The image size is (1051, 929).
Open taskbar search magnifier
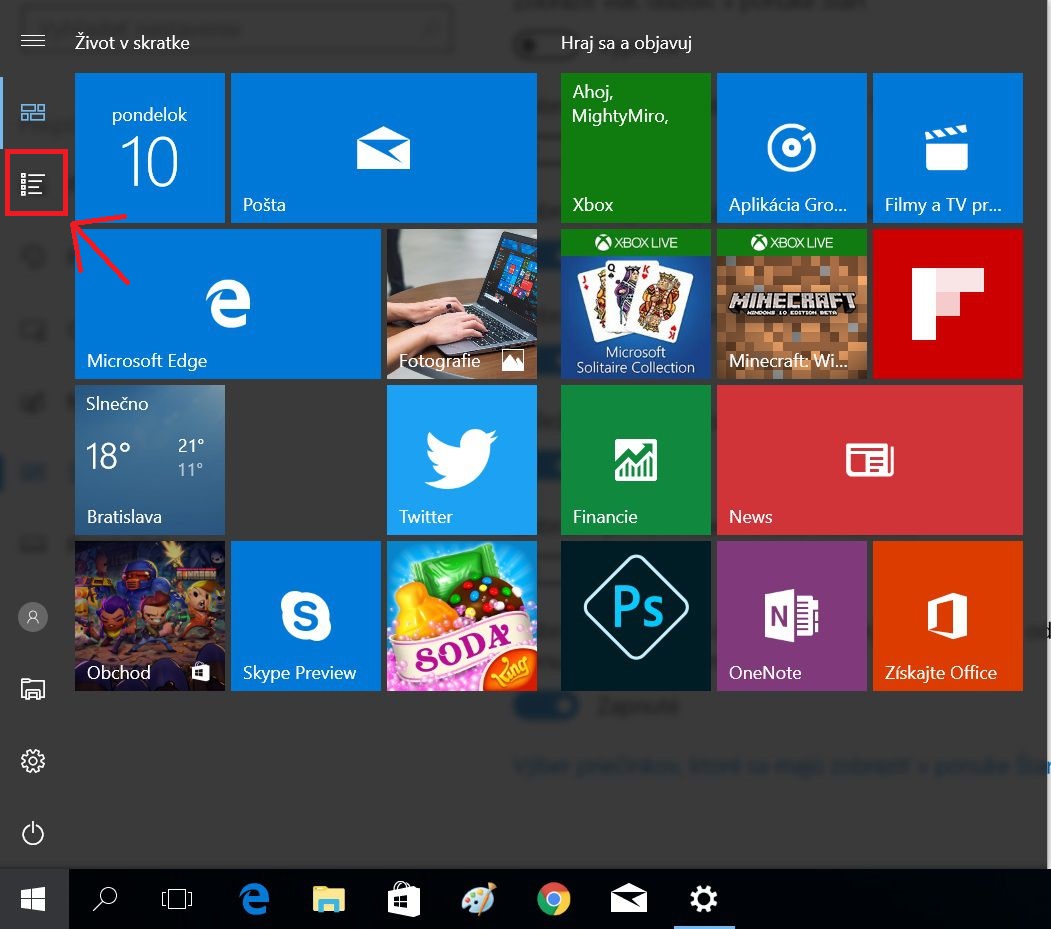[x=105, y=899]
